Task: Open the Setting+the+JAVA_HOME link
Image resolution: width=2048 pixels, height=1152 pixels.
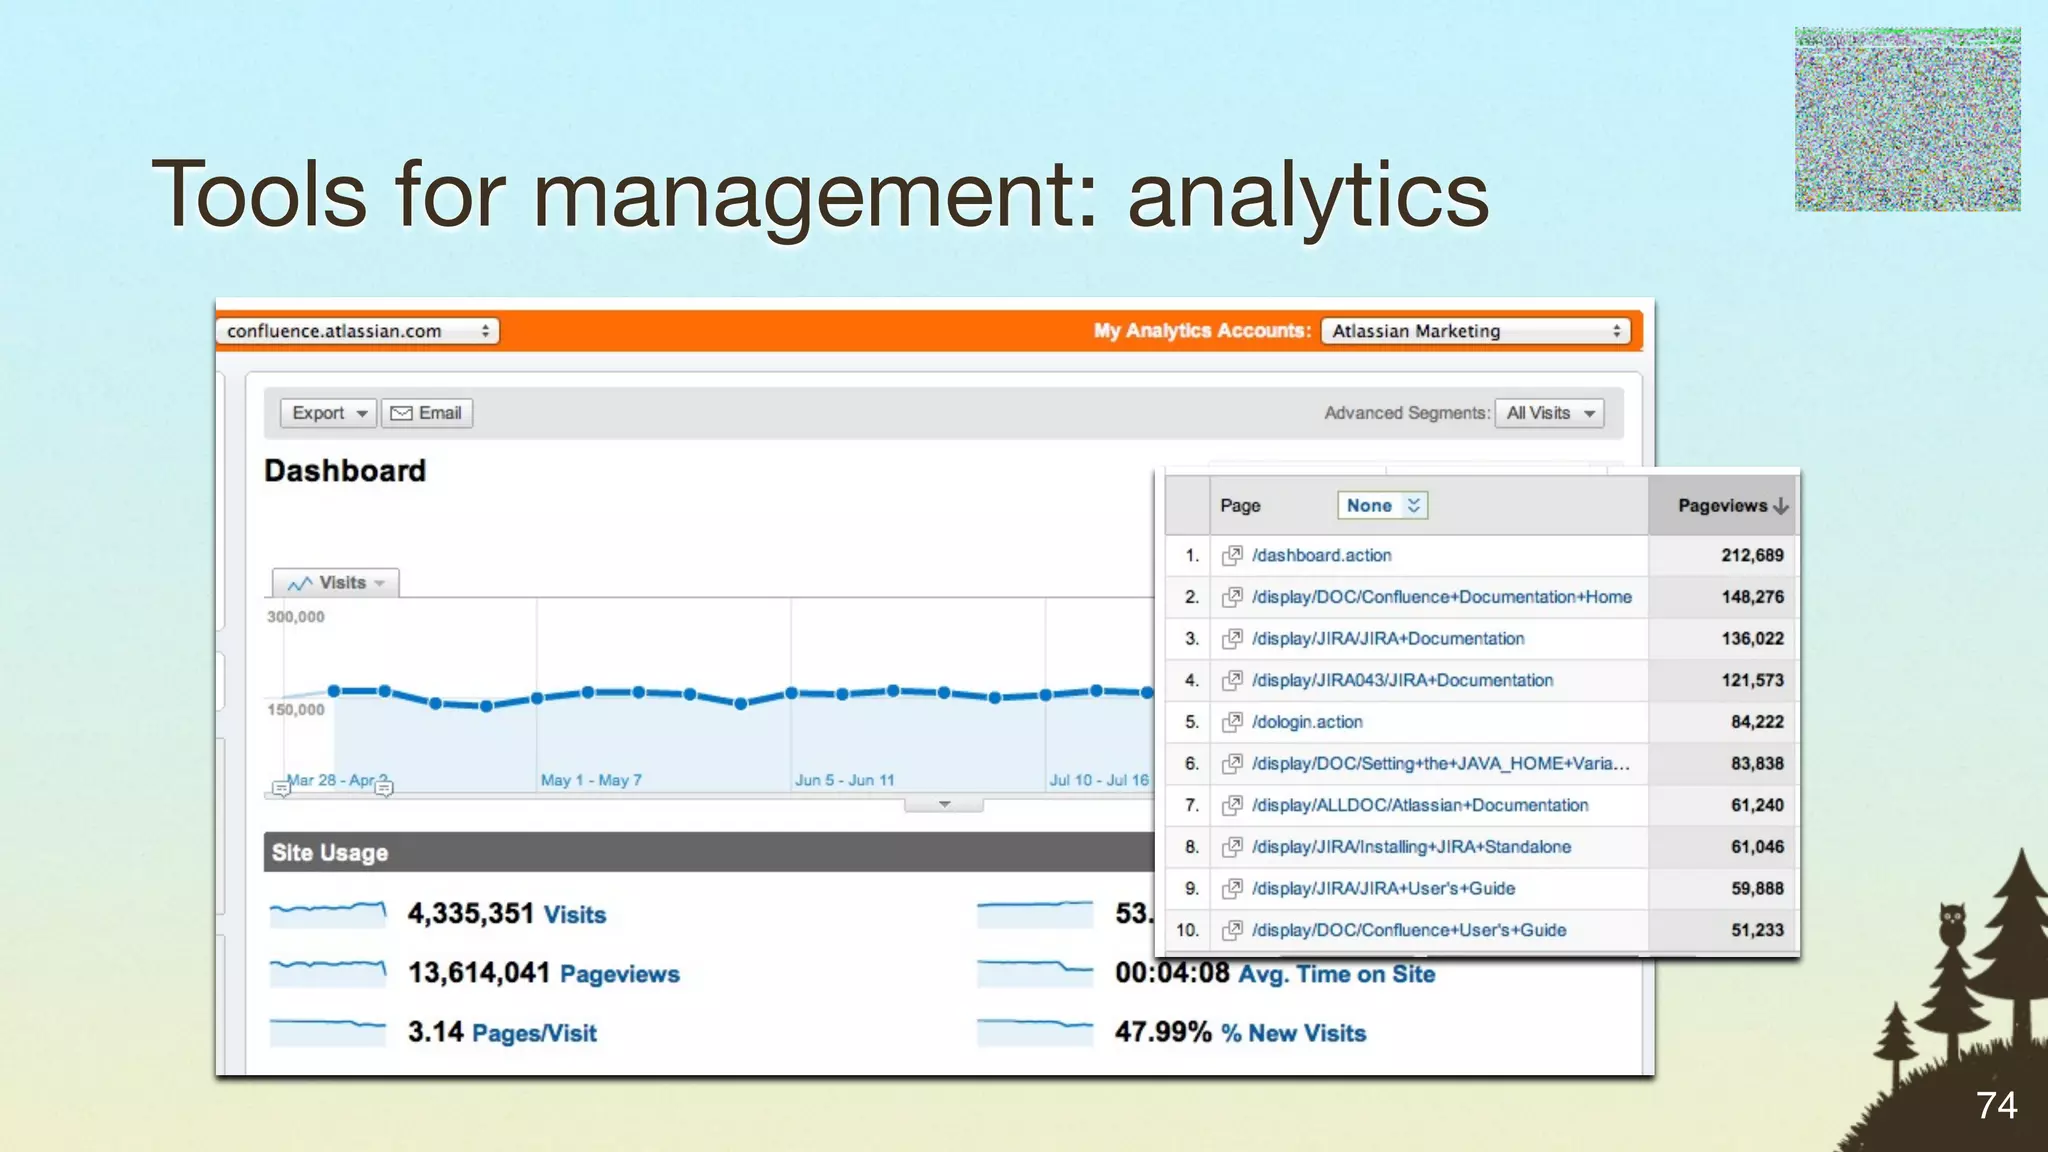Action: coord(1441,763)
